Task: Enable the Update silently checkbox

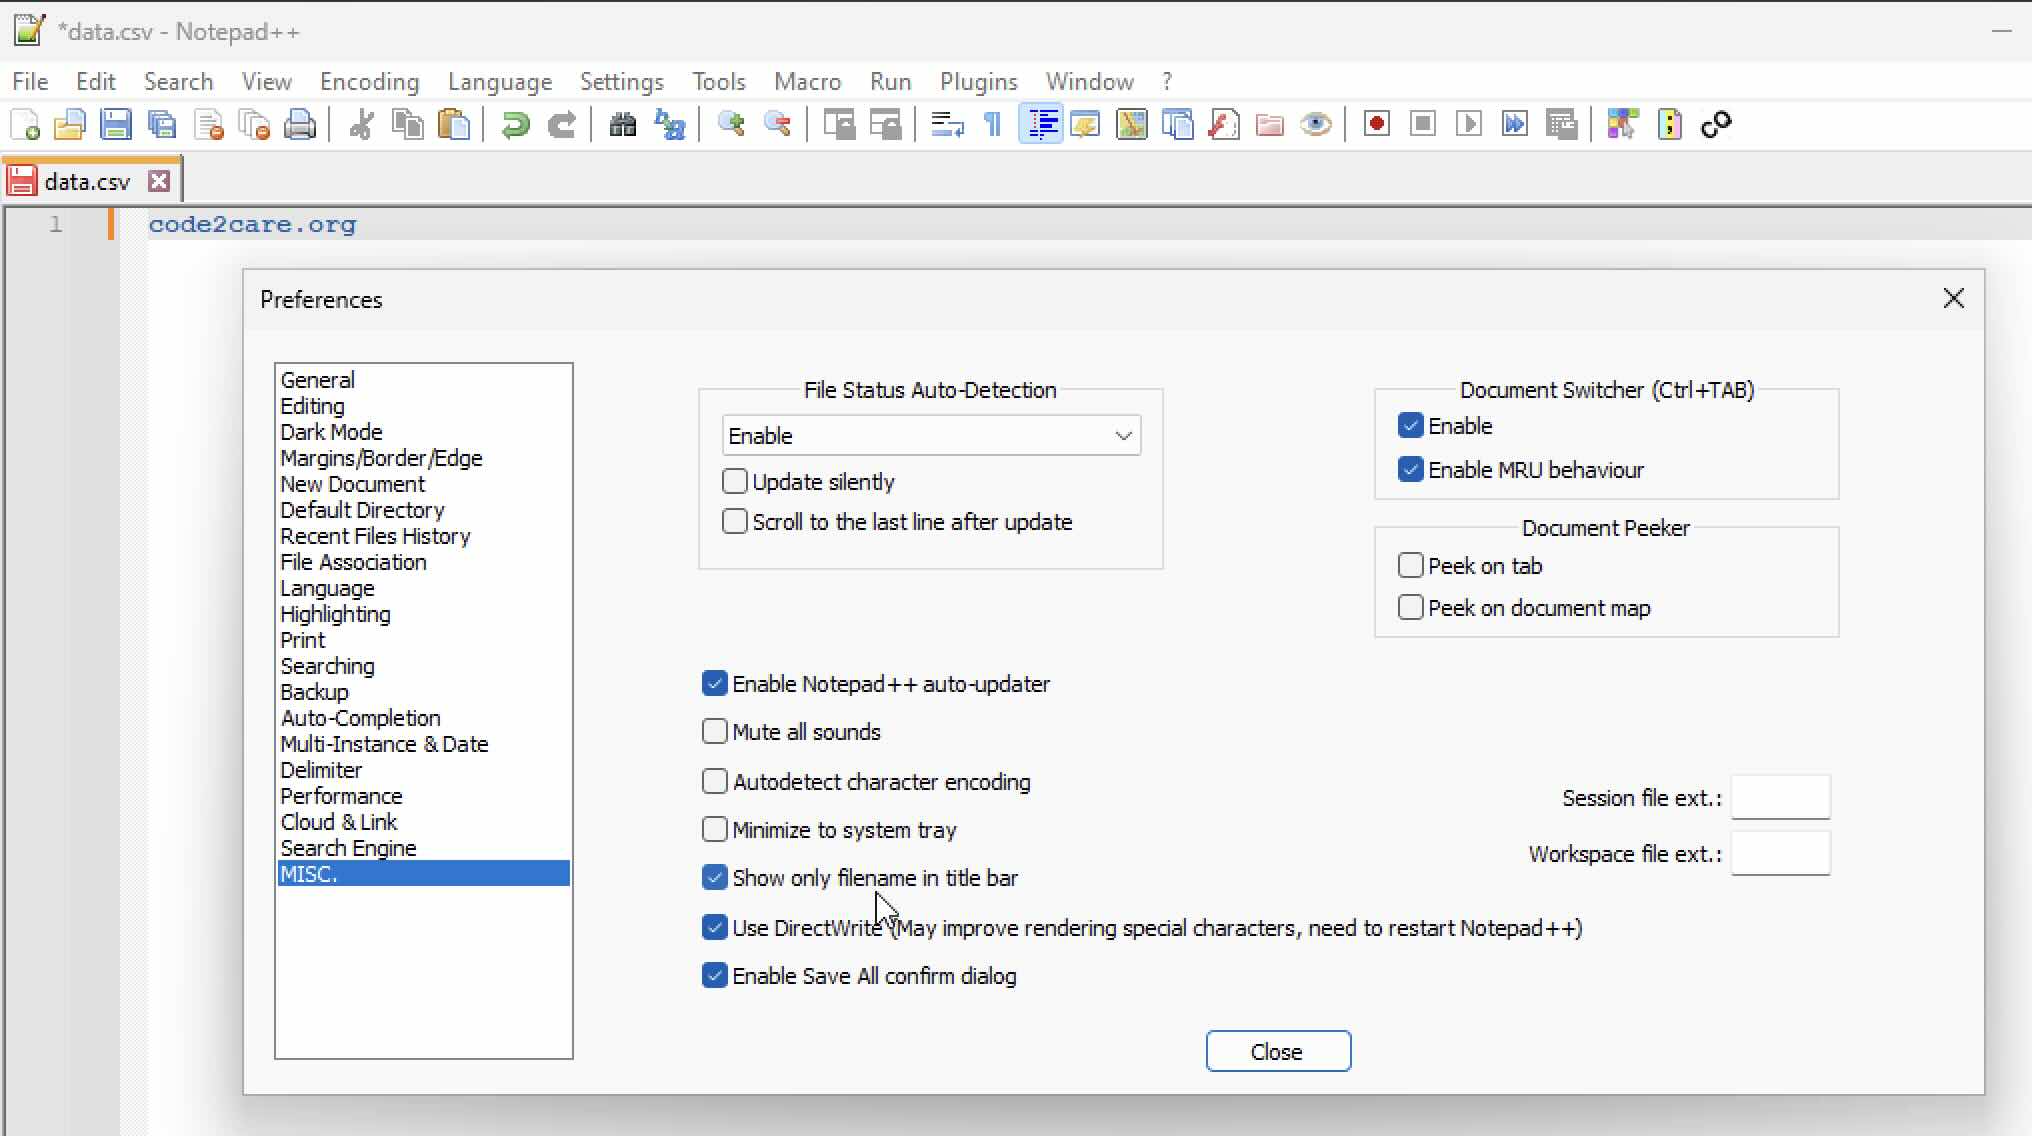Action: tap(735, 481)
